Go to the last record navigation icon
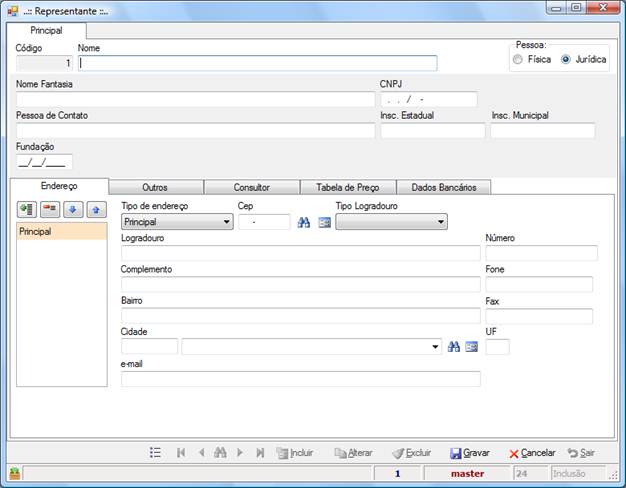This screenshot has height=488, width=626. click(260, 452)
